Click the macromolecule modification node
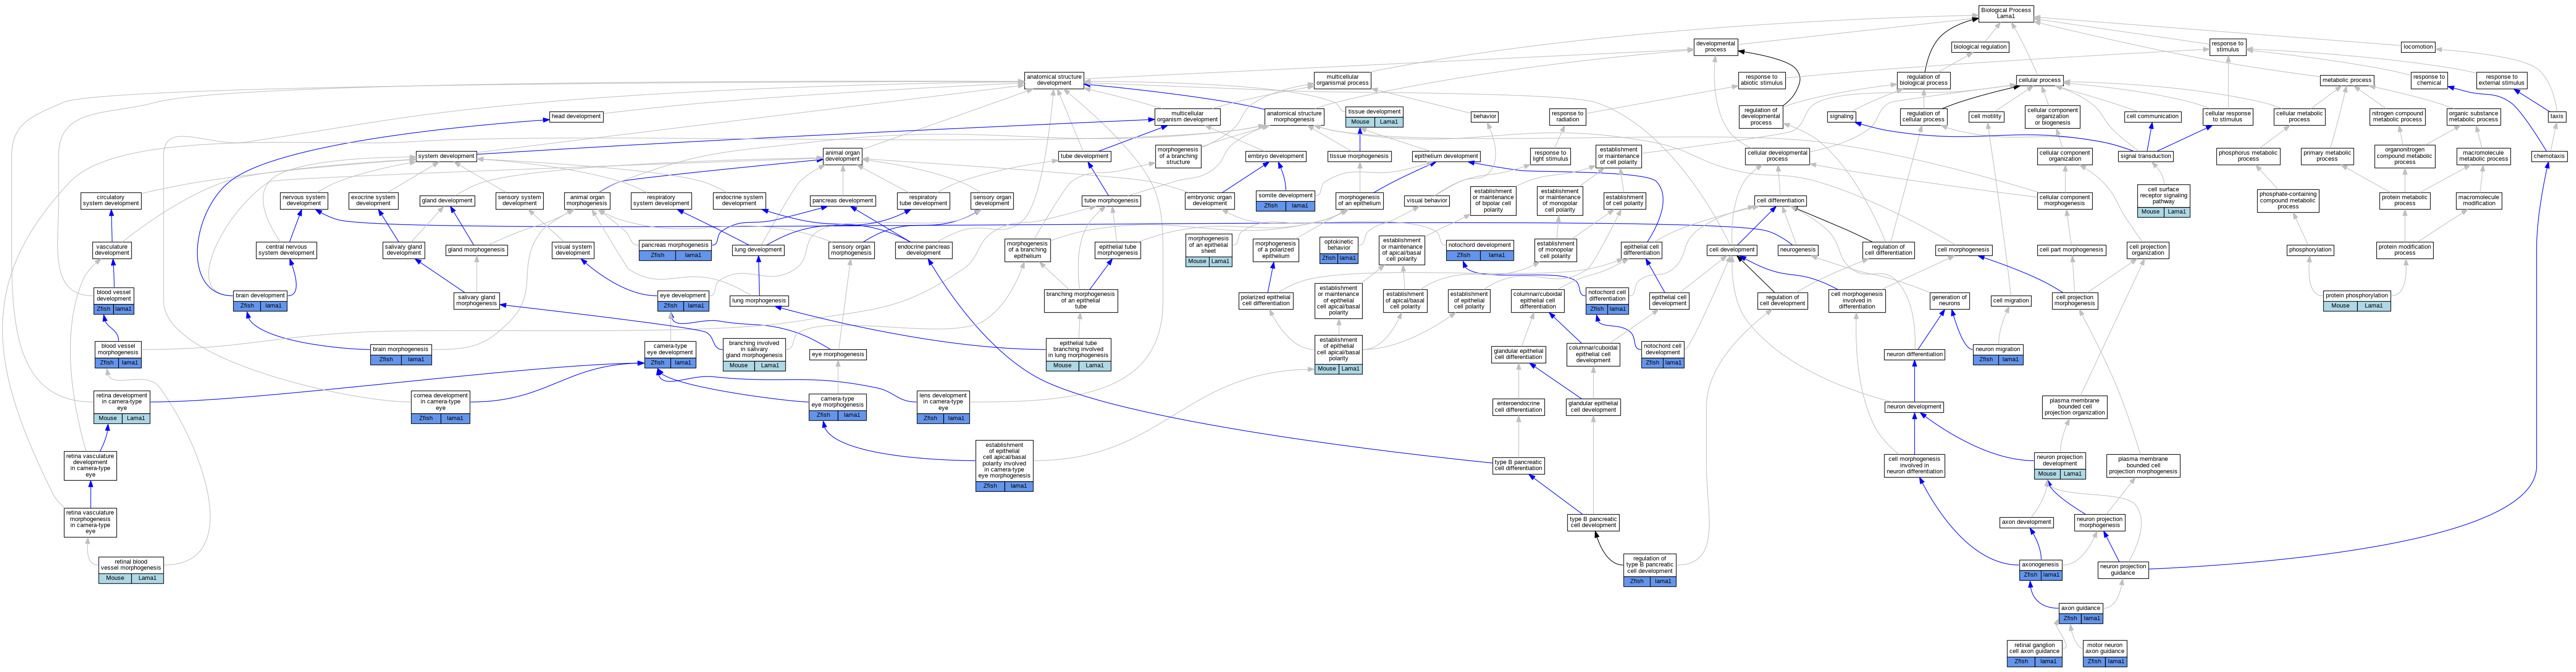 (x=2479, y=201)
